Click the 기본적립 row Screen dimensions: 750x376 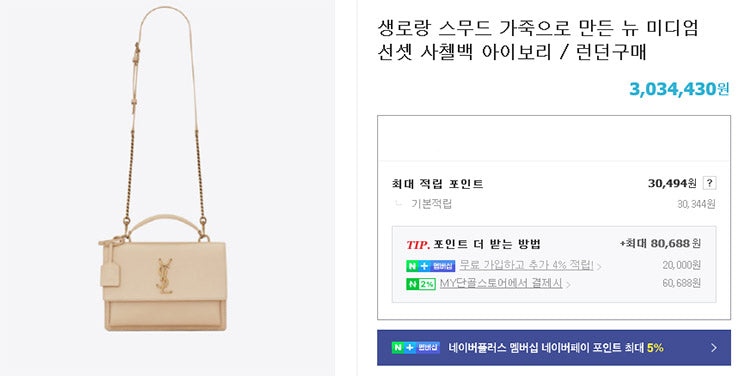553,204
